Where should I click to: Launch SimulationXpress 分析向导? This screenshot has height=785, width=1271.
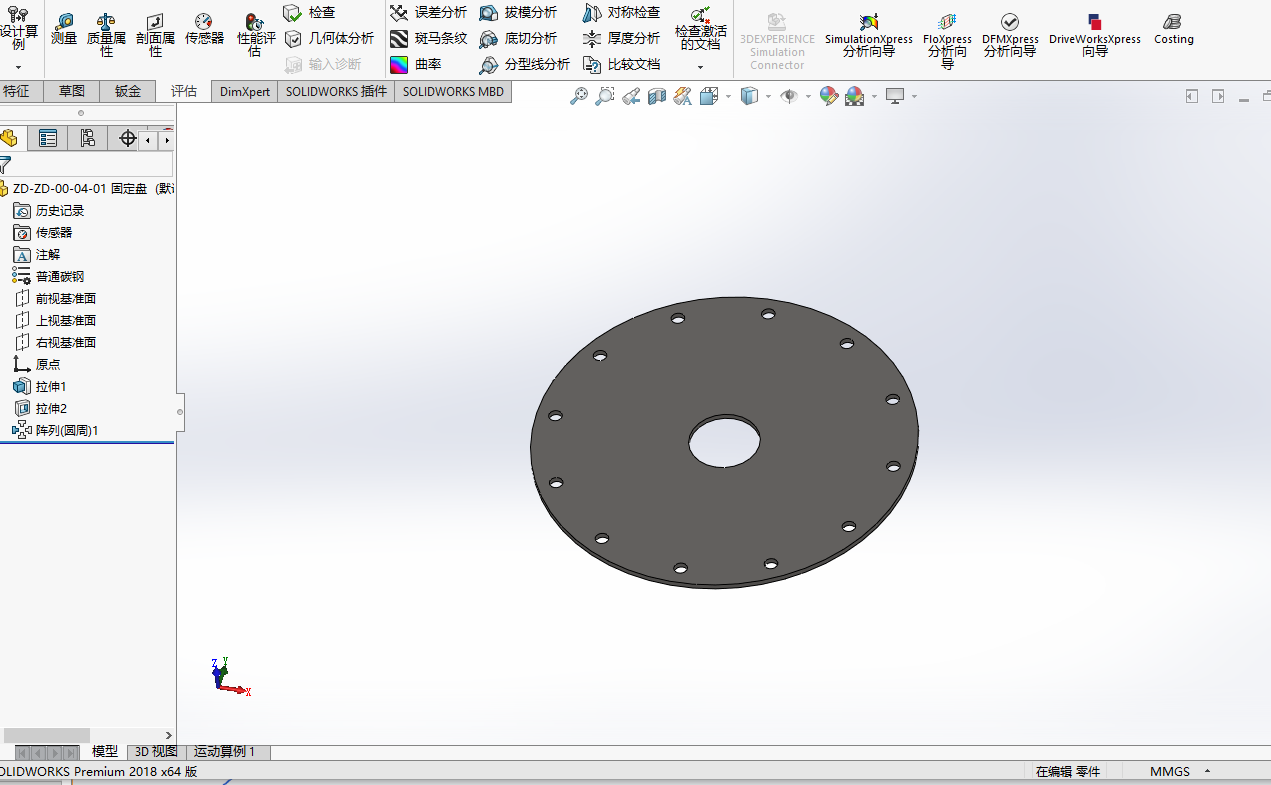[868, 36]
